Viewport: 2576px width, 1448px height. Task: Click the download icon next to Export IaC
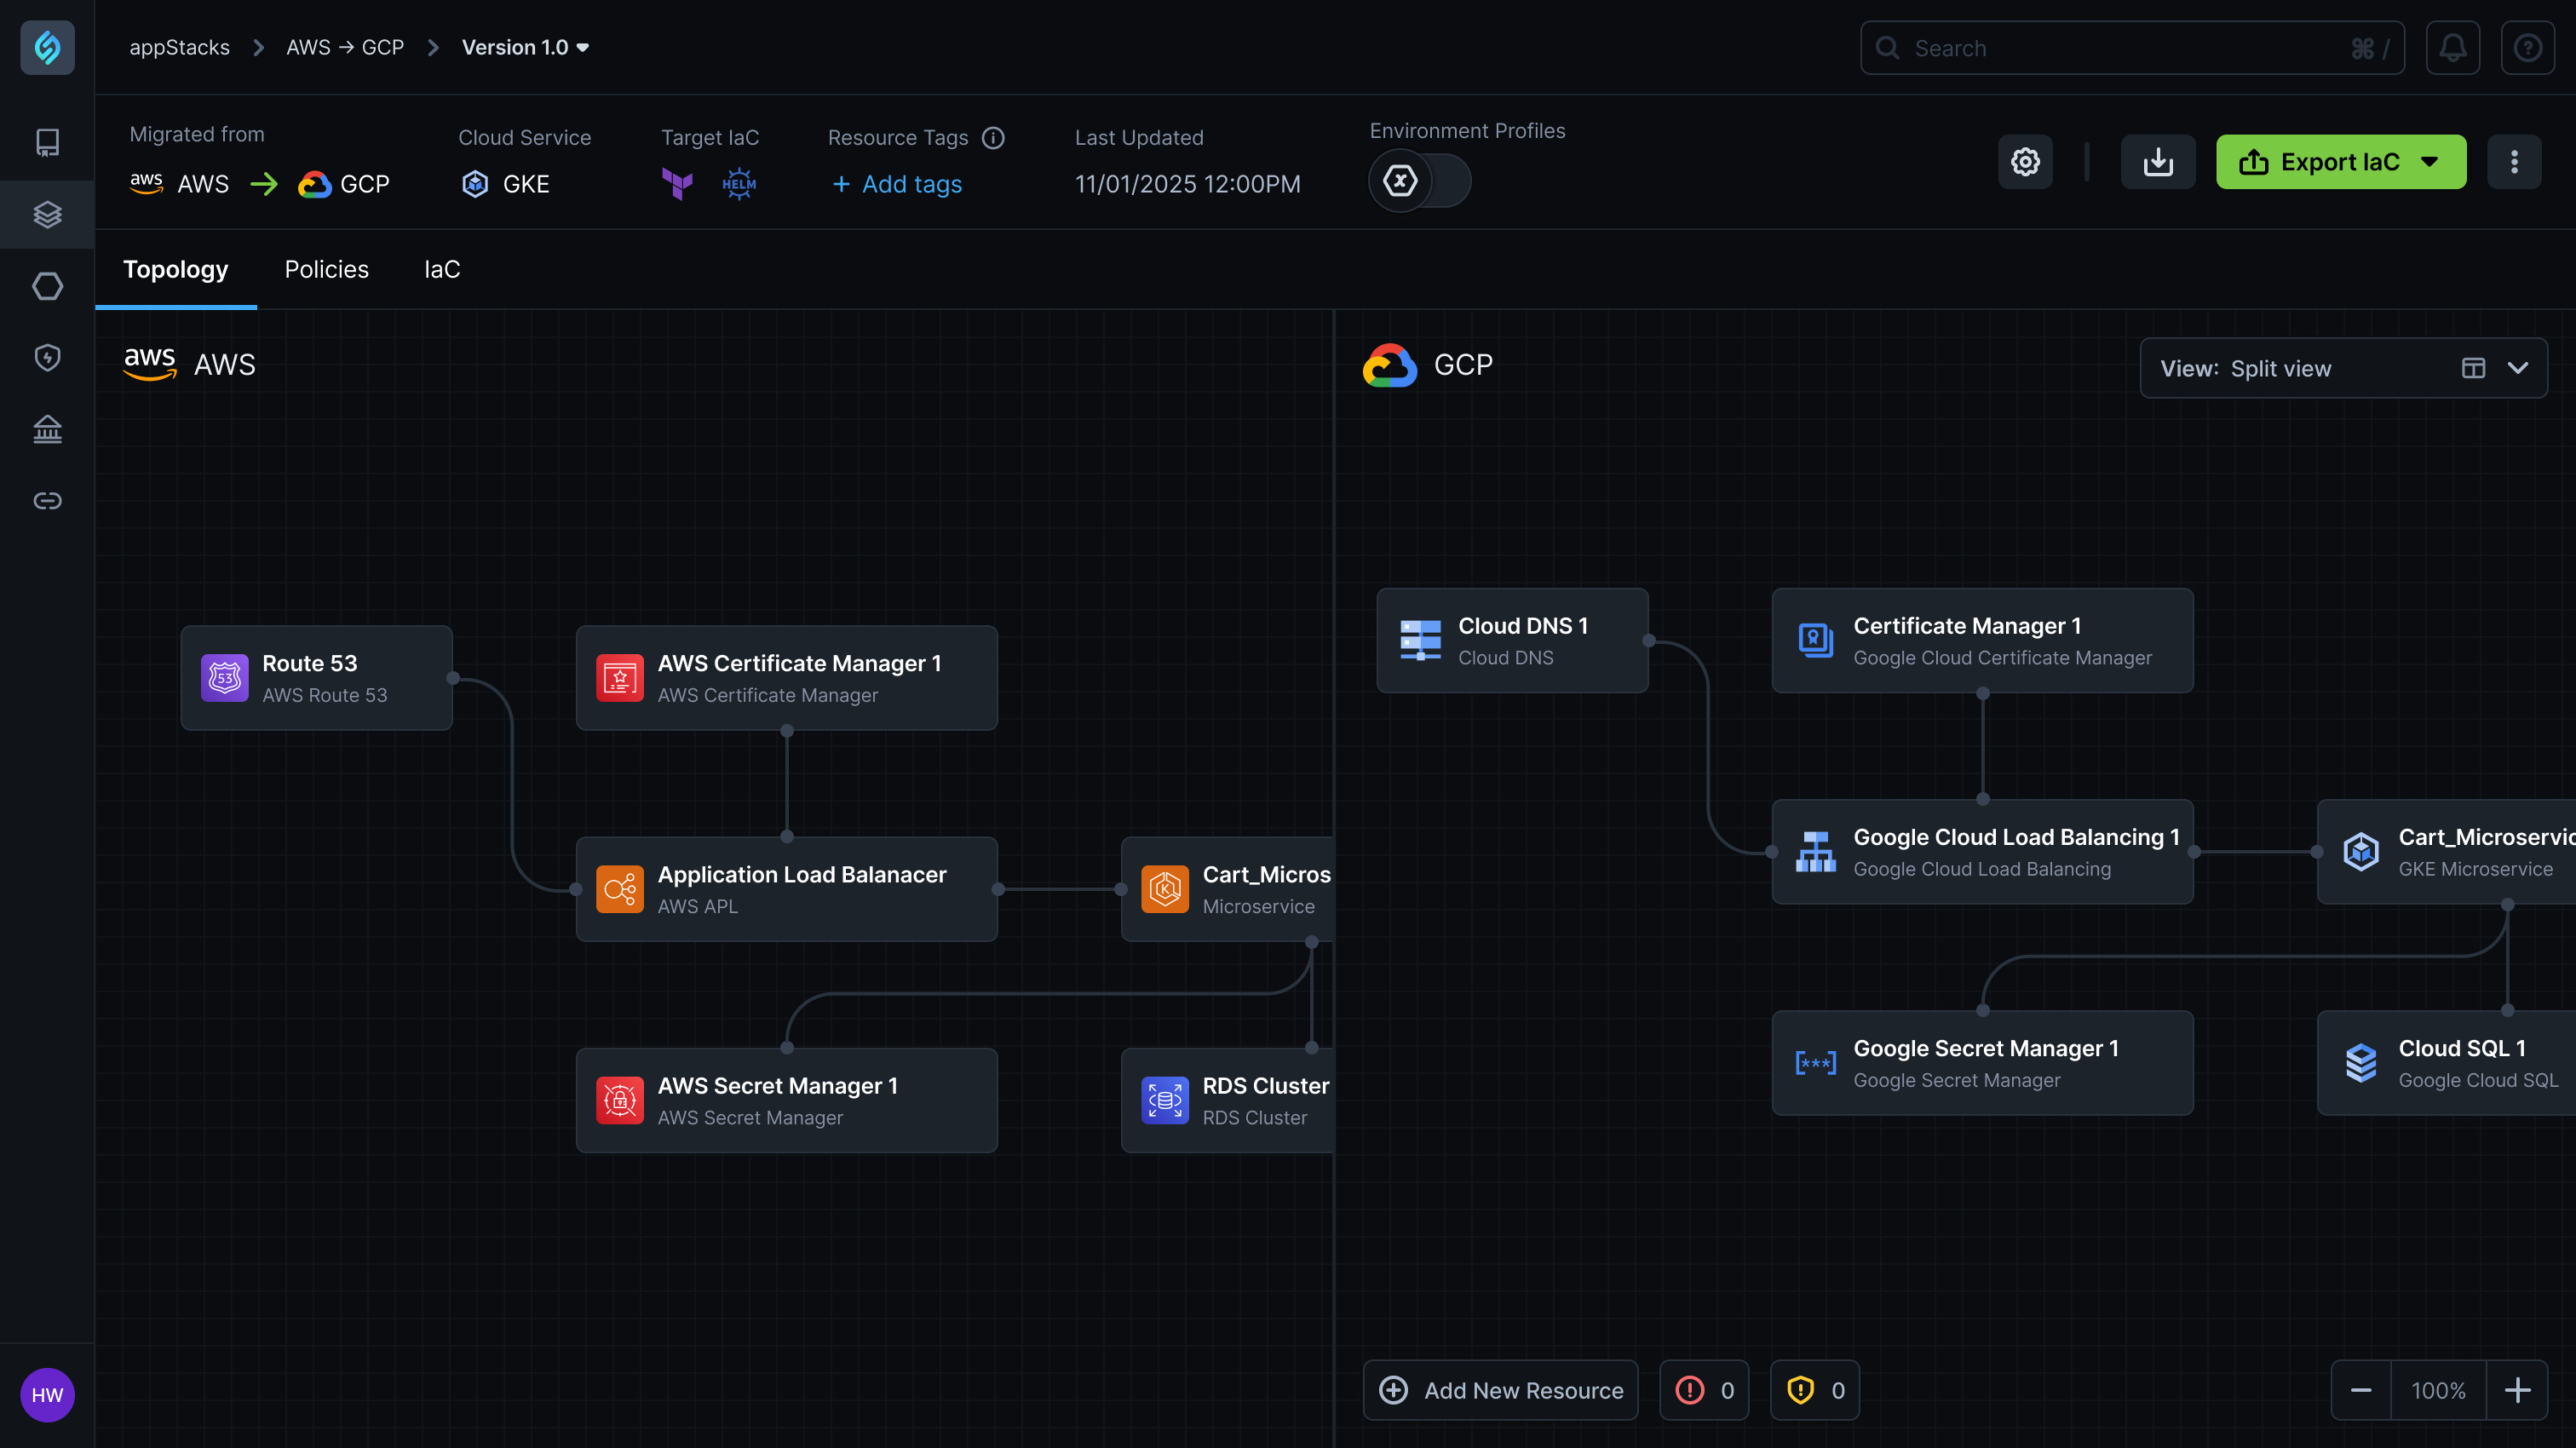2158,161
